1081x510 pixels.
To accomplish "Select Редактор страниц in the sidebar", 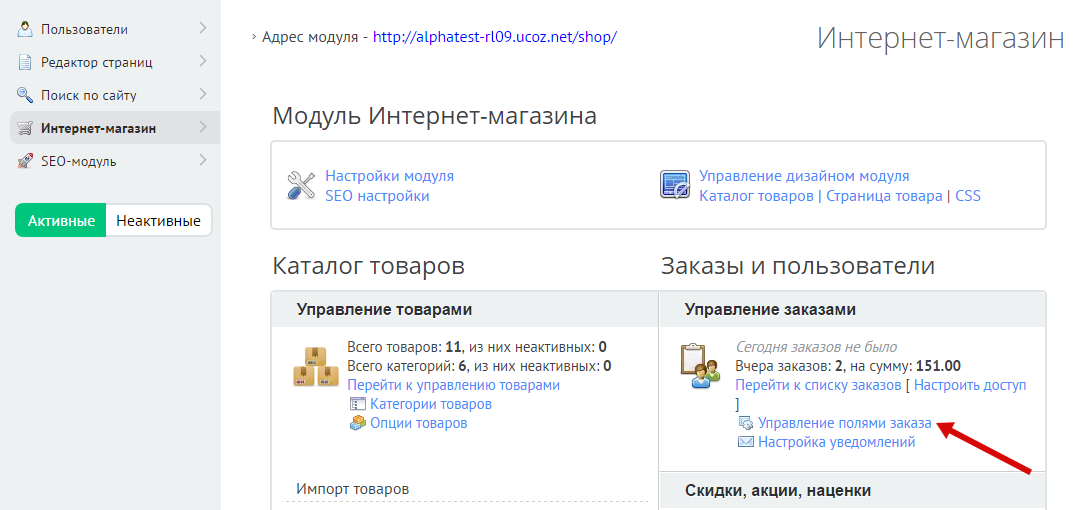I will [96, 62].
